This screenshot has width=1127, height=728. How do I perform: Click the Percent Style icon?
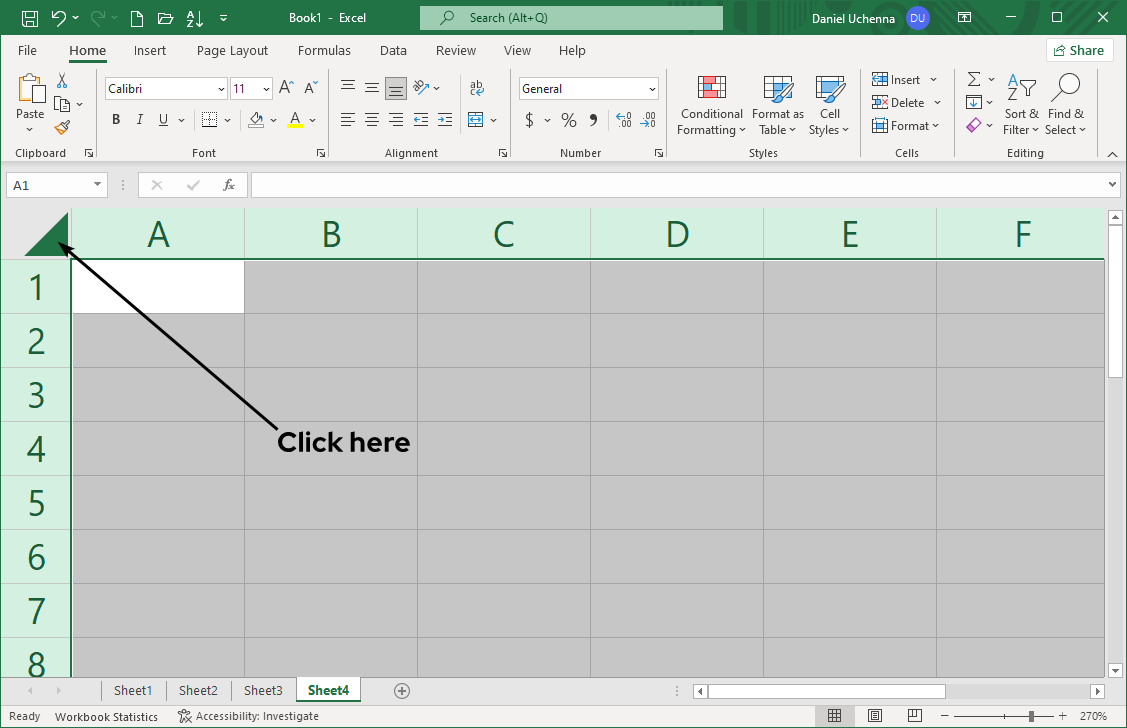[568, 120]
